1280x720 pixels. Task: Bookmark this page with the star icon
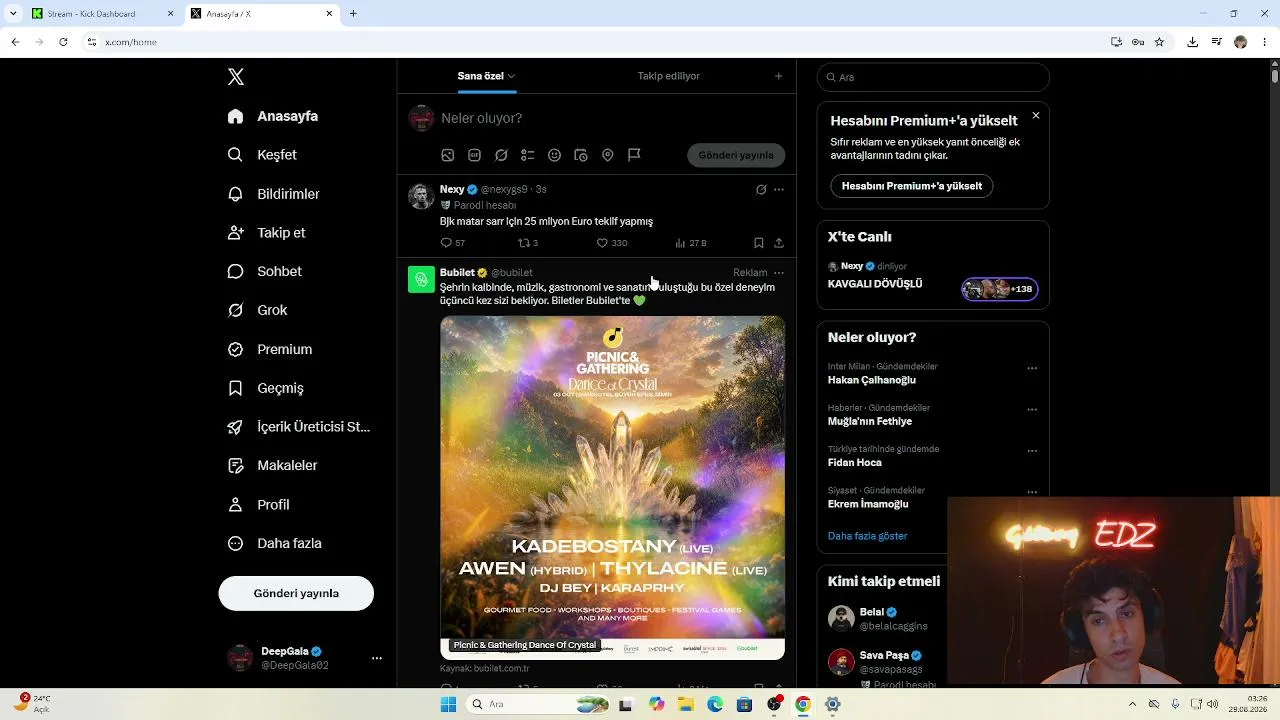click(1159, 42)
